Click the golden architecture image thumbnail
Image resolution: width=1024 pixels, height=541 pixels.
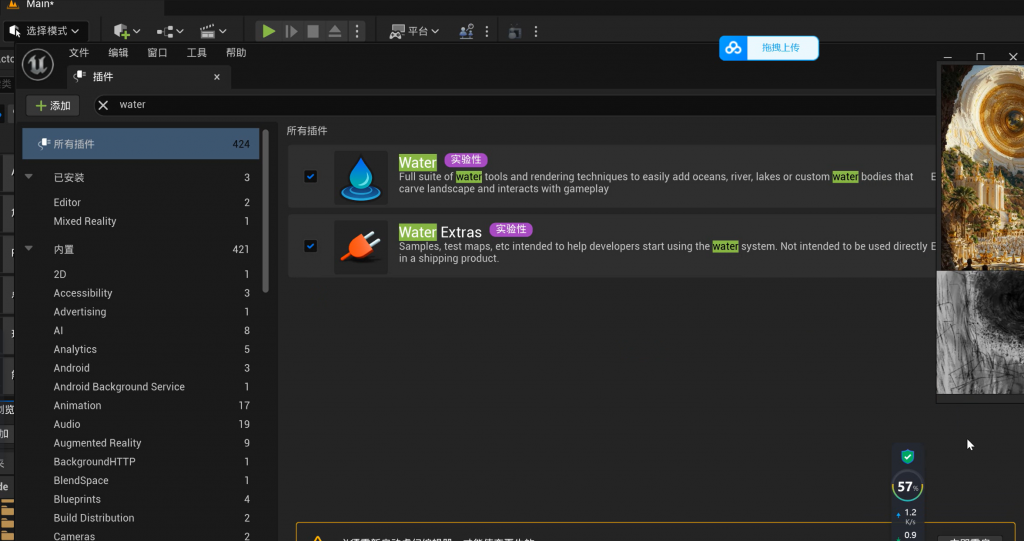(982, 167)
